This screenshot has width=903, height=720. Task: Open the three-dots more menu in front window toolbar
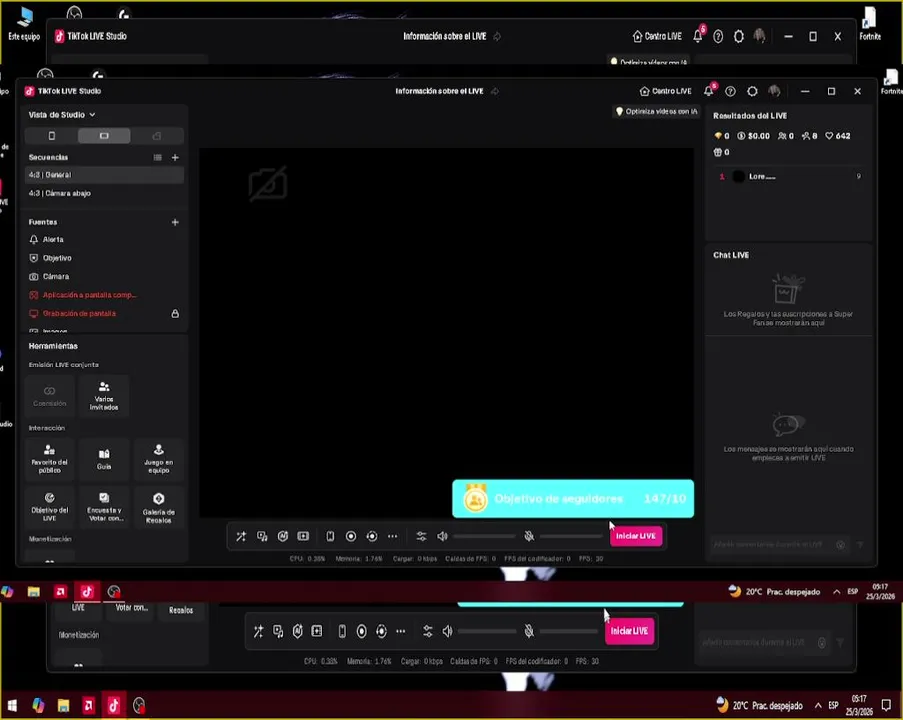click(x=392, y=536)
